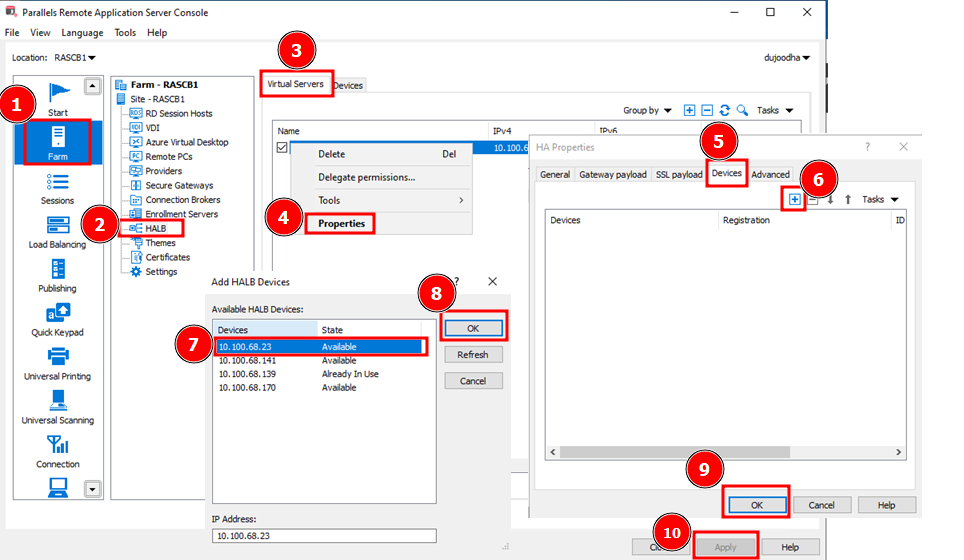Image resolution: width=964 pixels, height=560 pixels.
Task: Open the Universal Scanning category
Action: tap(57, 408)
